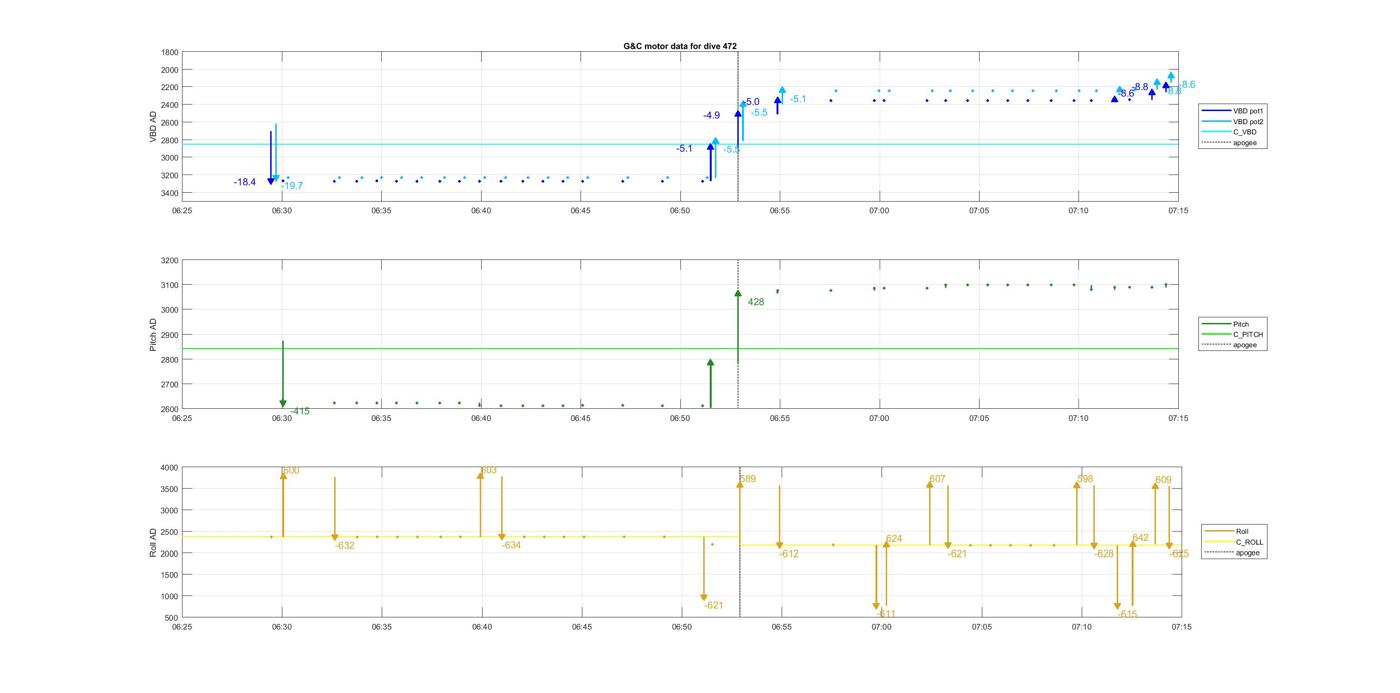Click the '3400' tick on VBD axis
Screen dimensions: 1400x693
tap(170, 193)
